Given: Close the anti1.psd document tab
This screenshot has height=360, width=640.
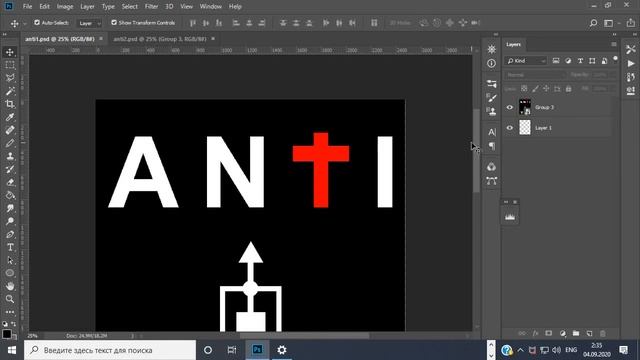Looking at the screenshot, I should pos(101,39).
